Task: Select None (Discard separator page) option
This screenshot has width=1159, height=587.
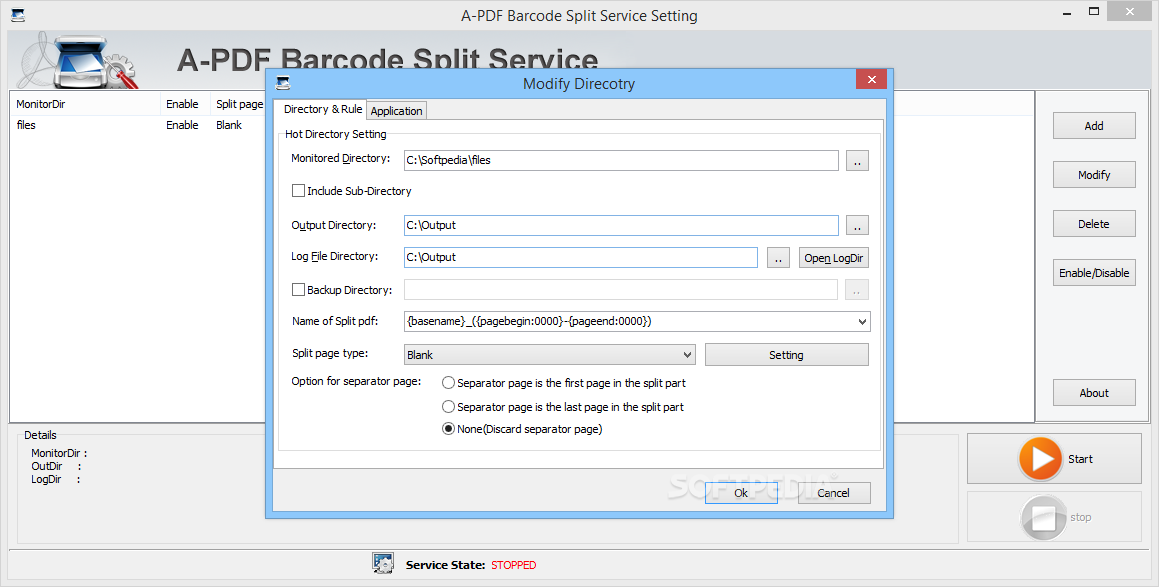Action: [x=448, y=429]
